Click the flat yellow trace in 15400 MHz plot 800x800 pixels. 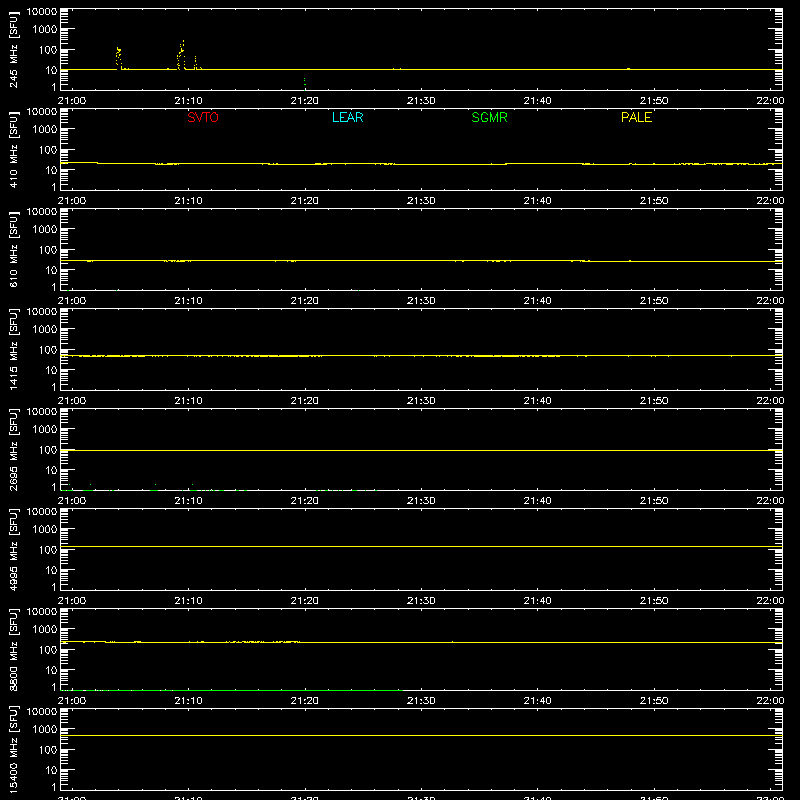pyautogui.click(x=421, y=735)
